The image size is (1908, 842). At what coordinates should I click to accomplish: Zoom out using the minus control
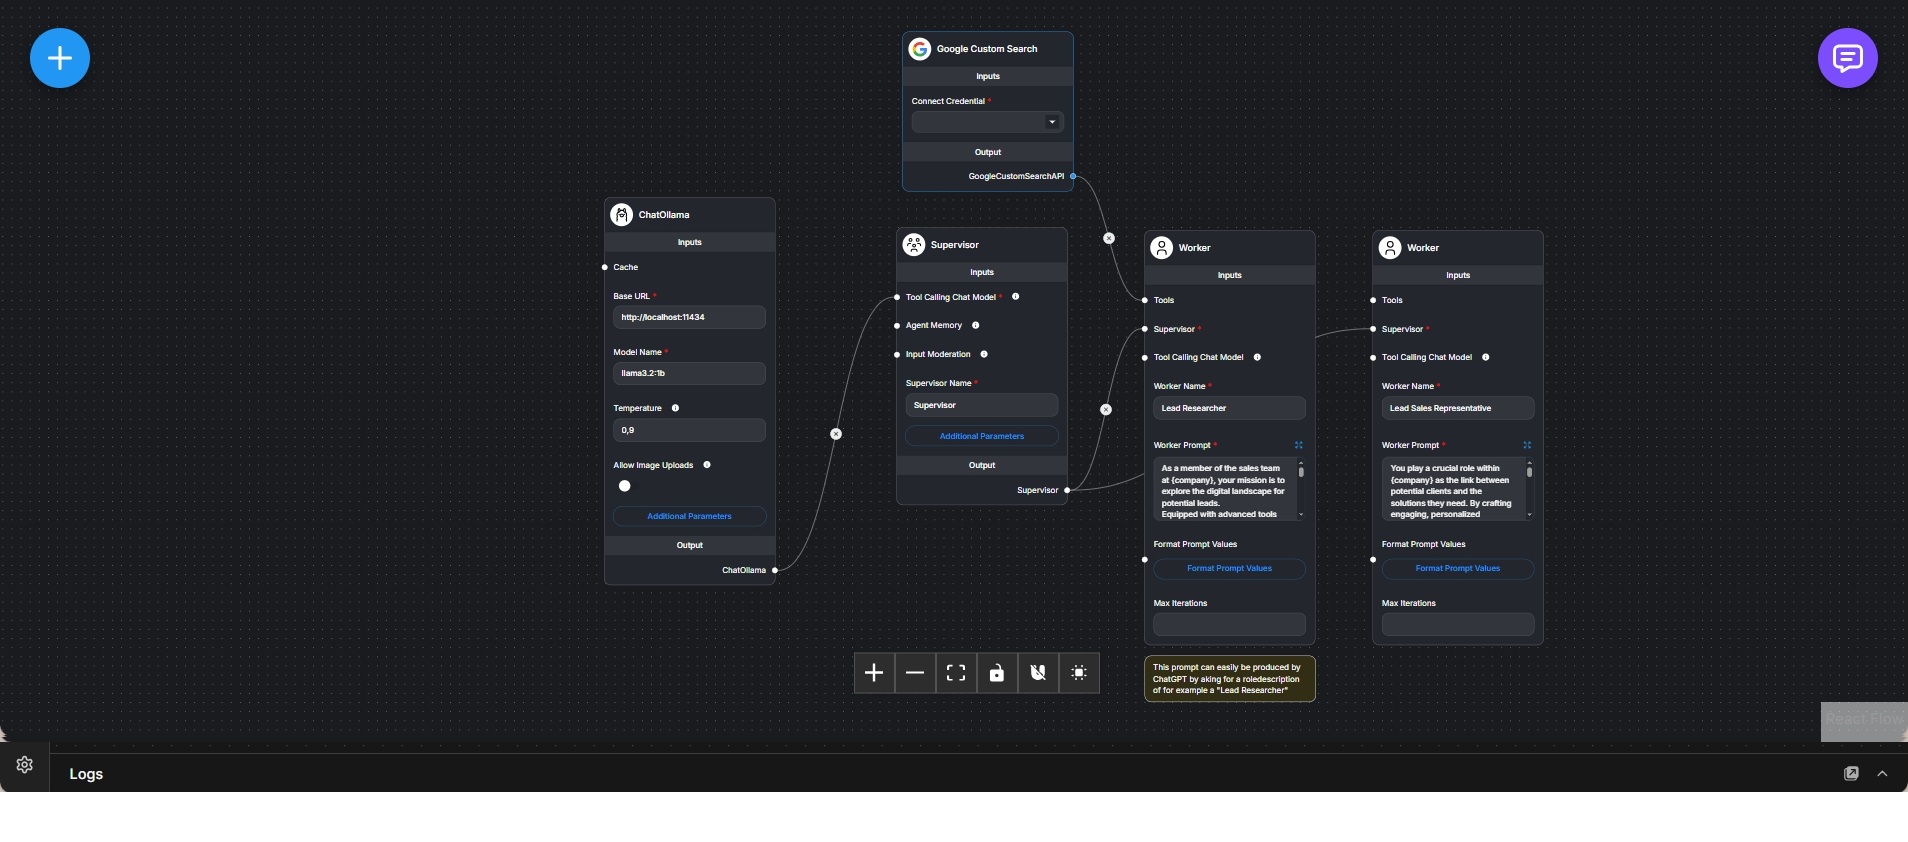pos(915,673)
